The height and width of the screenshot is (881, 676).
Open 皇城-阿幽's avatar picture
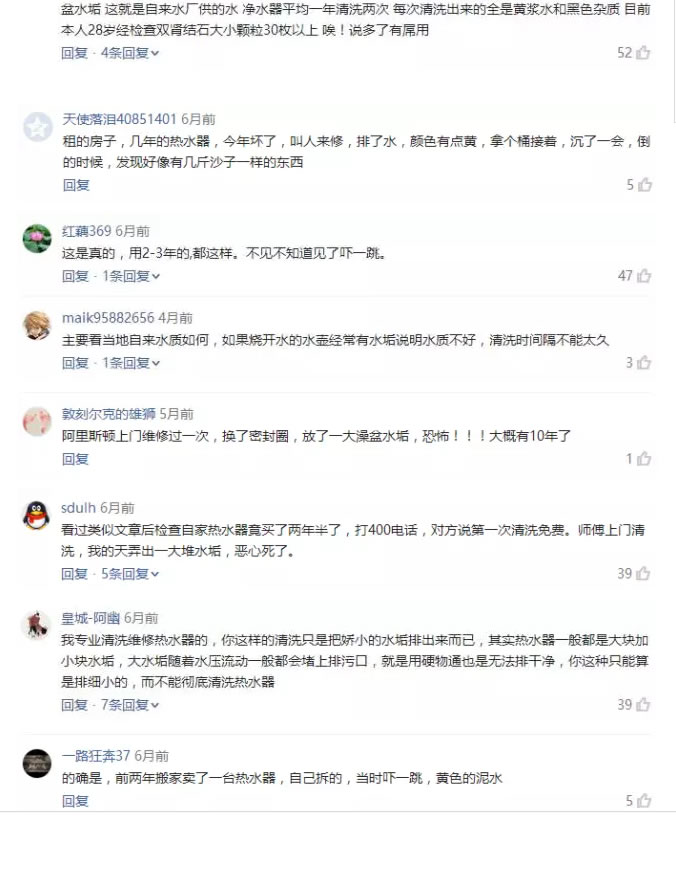click(37, 626)
